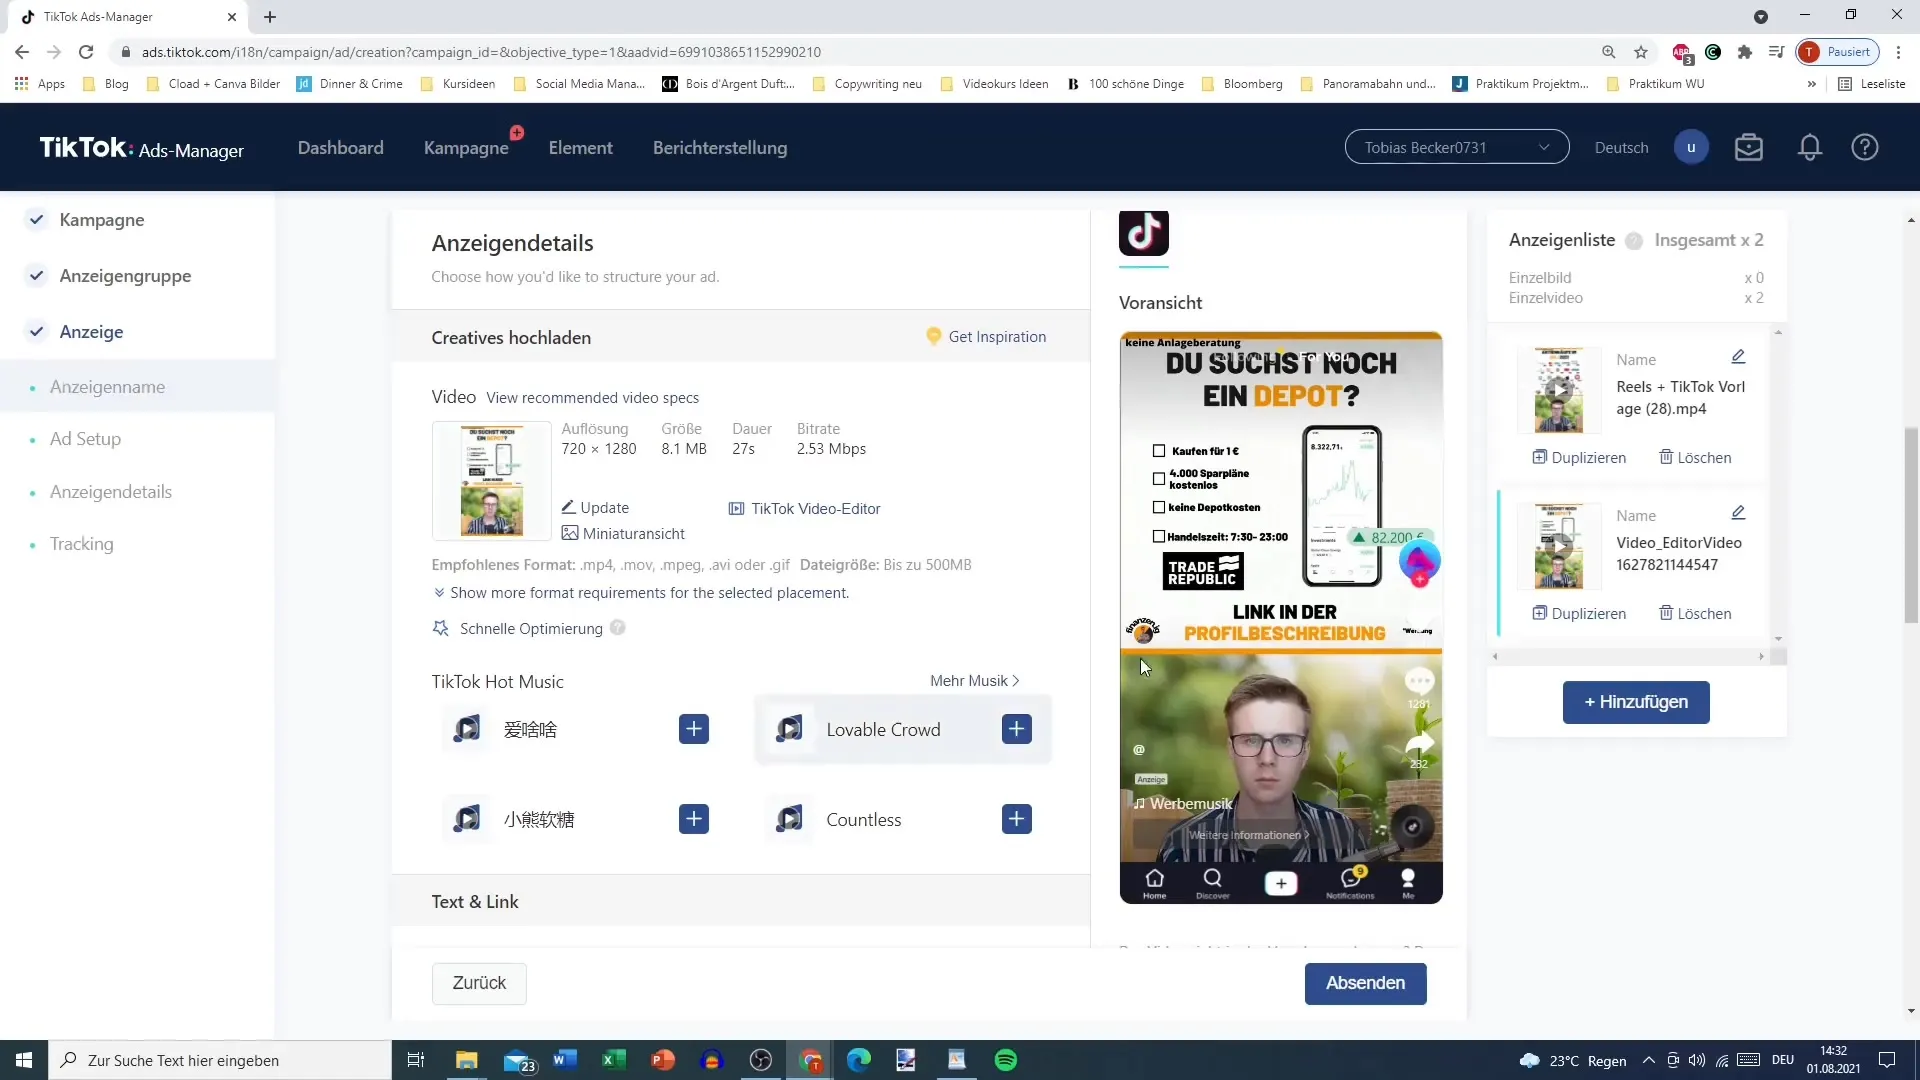Click the Update video icon

click(570, 506)
